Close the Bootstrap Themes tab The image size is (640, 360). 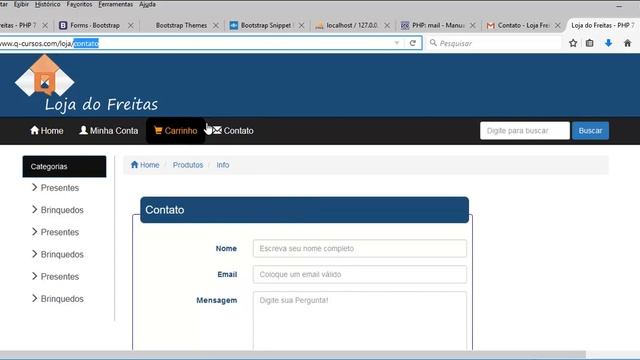pos(216,25)
